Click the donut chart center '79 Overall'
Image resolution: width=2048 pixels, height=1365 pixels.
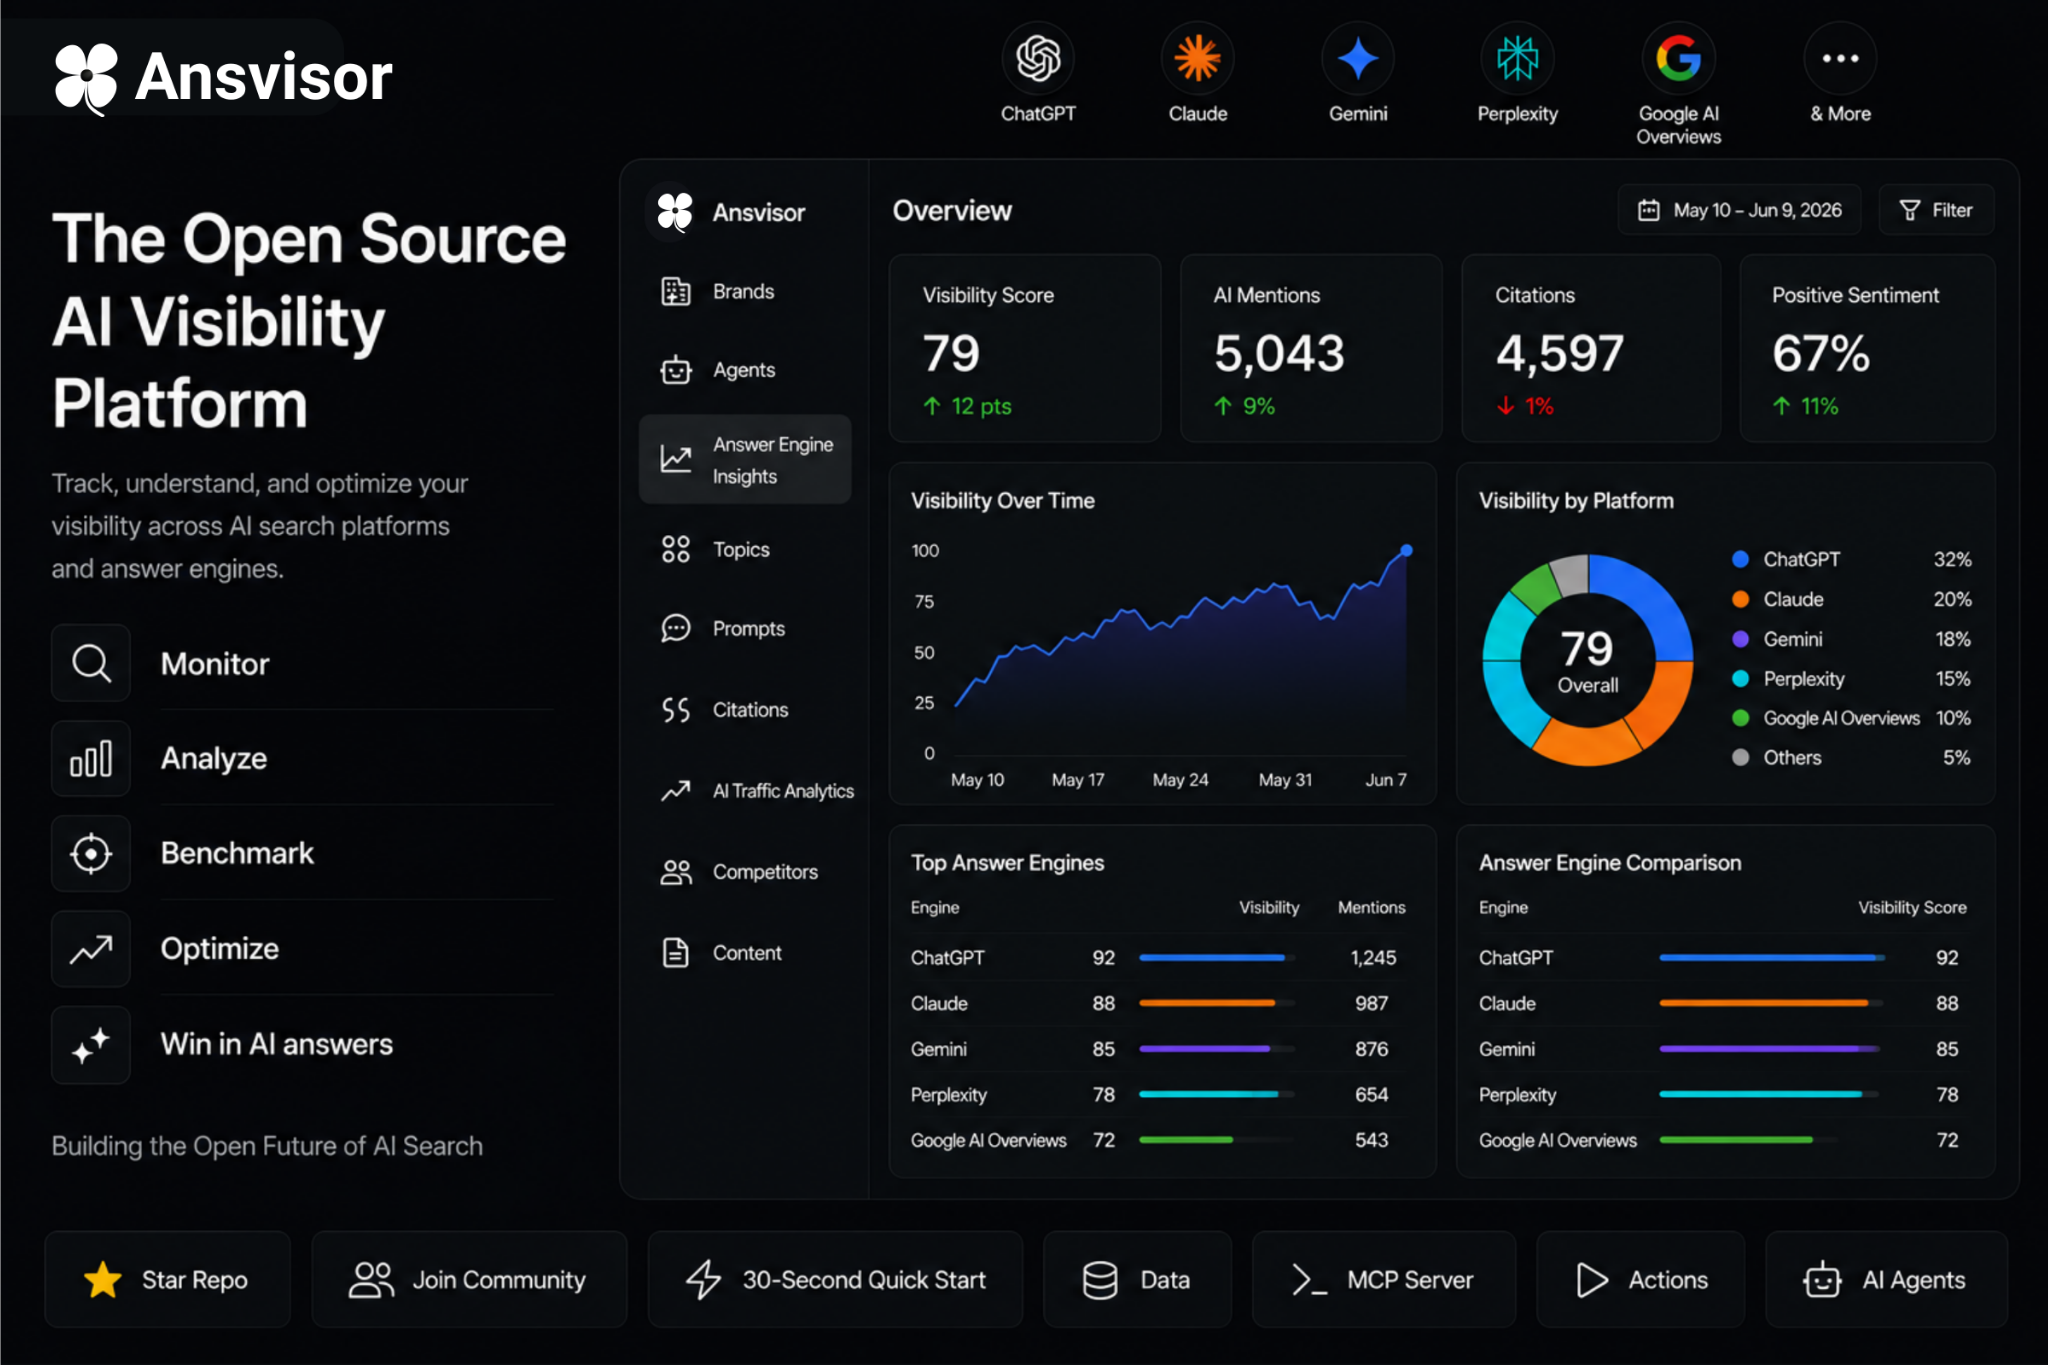click(x=1587, y=660)
